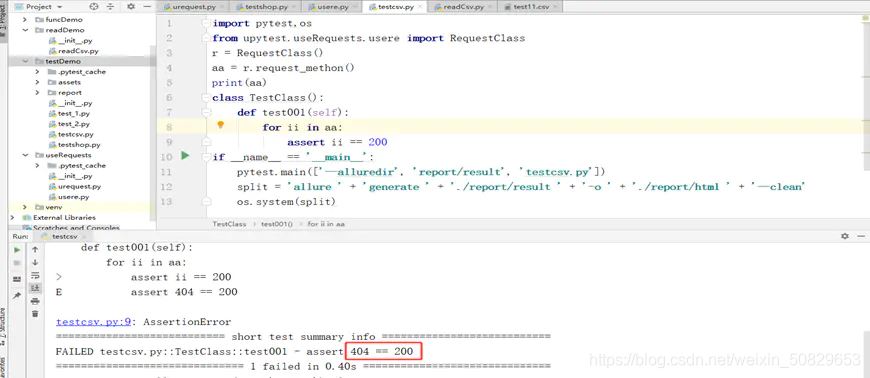Click the green run gutter arrow on line 10
Screen dimensions: 870x378
(185, 156)
